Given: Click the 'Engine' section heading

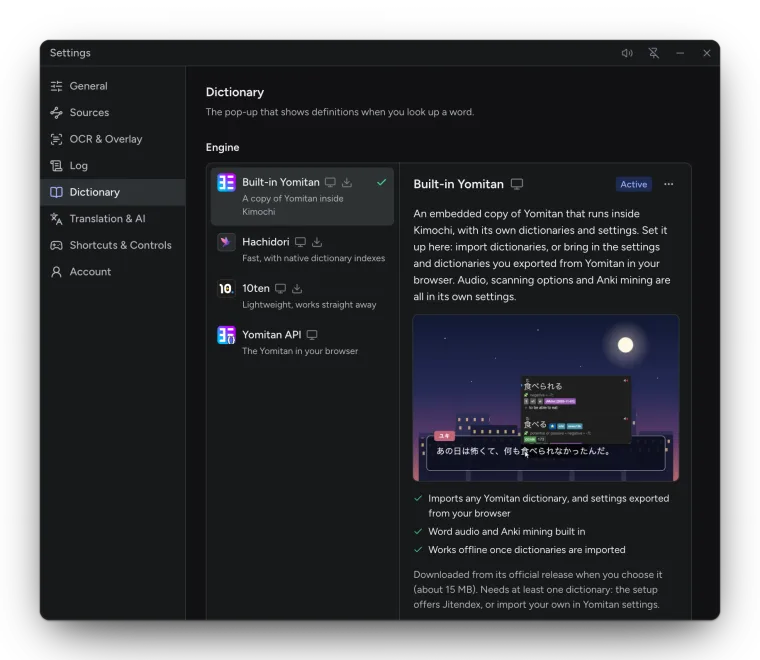Looking at the screenshot, I should [x=222, y=147].
